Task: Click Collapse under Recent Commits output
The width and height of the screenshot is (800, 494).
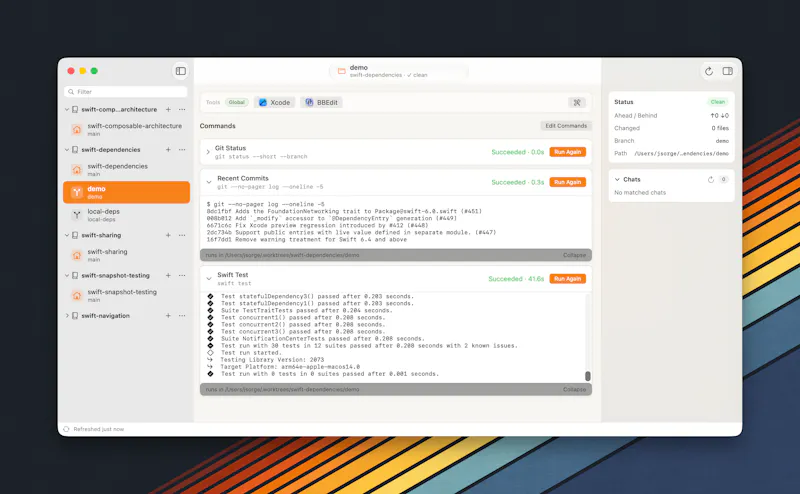Action: click(574, 255)
